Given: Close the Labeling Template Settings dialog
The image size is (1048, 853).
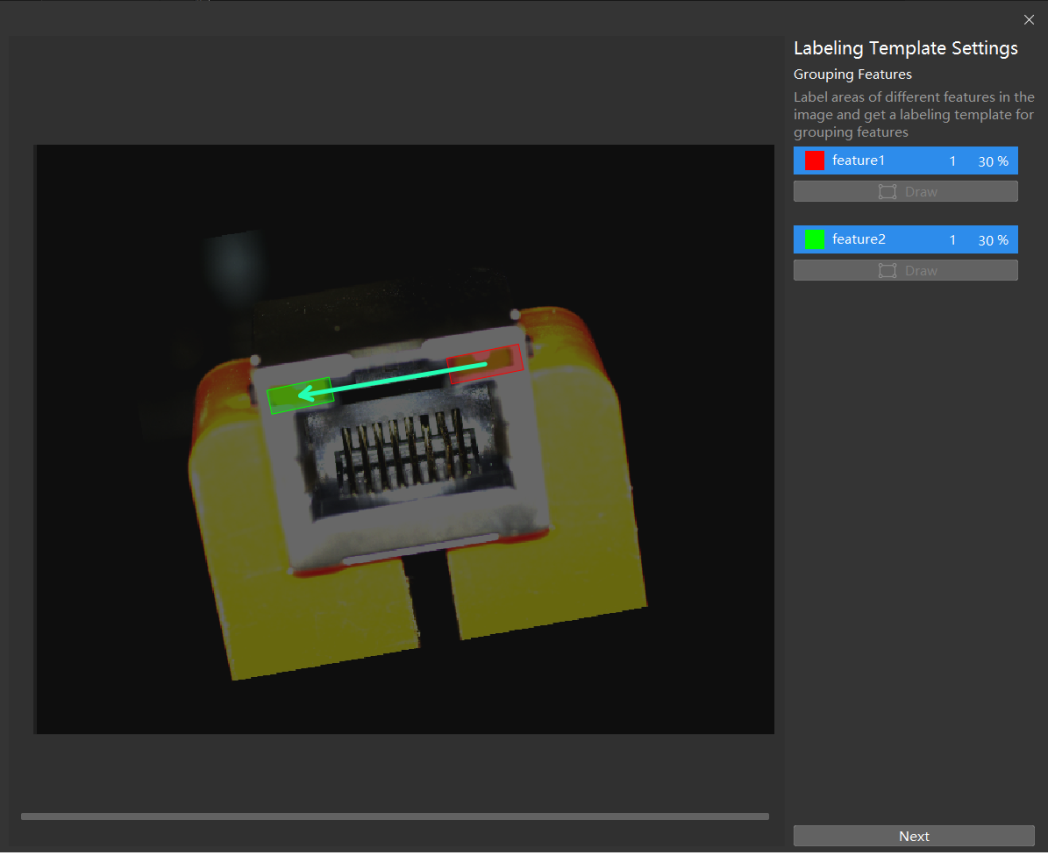Looking at the screenshot, I should [x=1029, y=20].
